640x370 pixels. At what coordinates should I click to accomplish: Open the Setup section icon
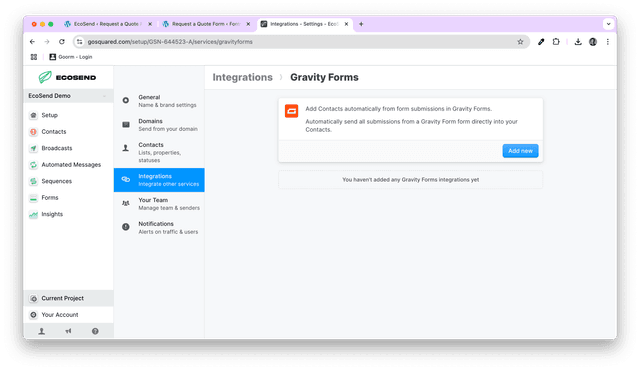coord(33,115)
